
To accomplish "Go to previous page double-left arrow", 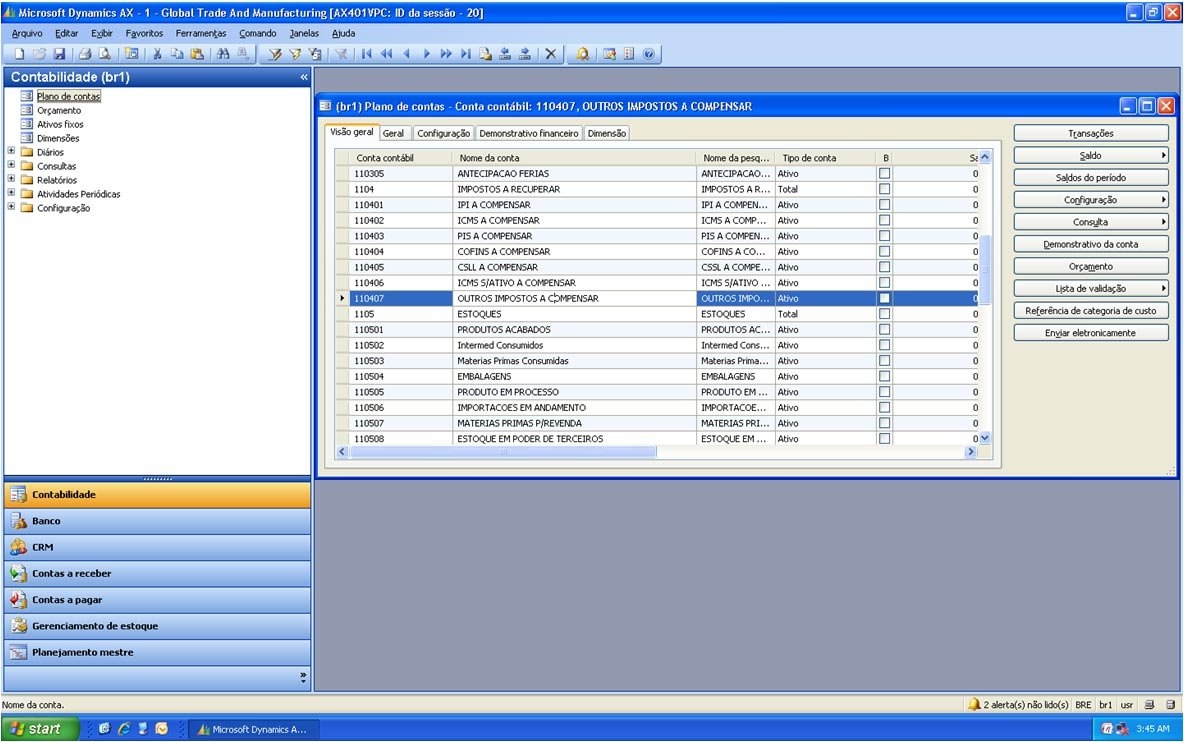I will [x=386, y=54].
